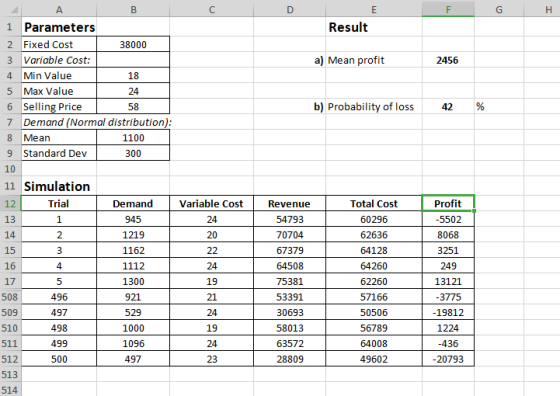Select Standard Dev value 300
The height and width of the screenshot is (396, 560).
click(x=133, y=153)
